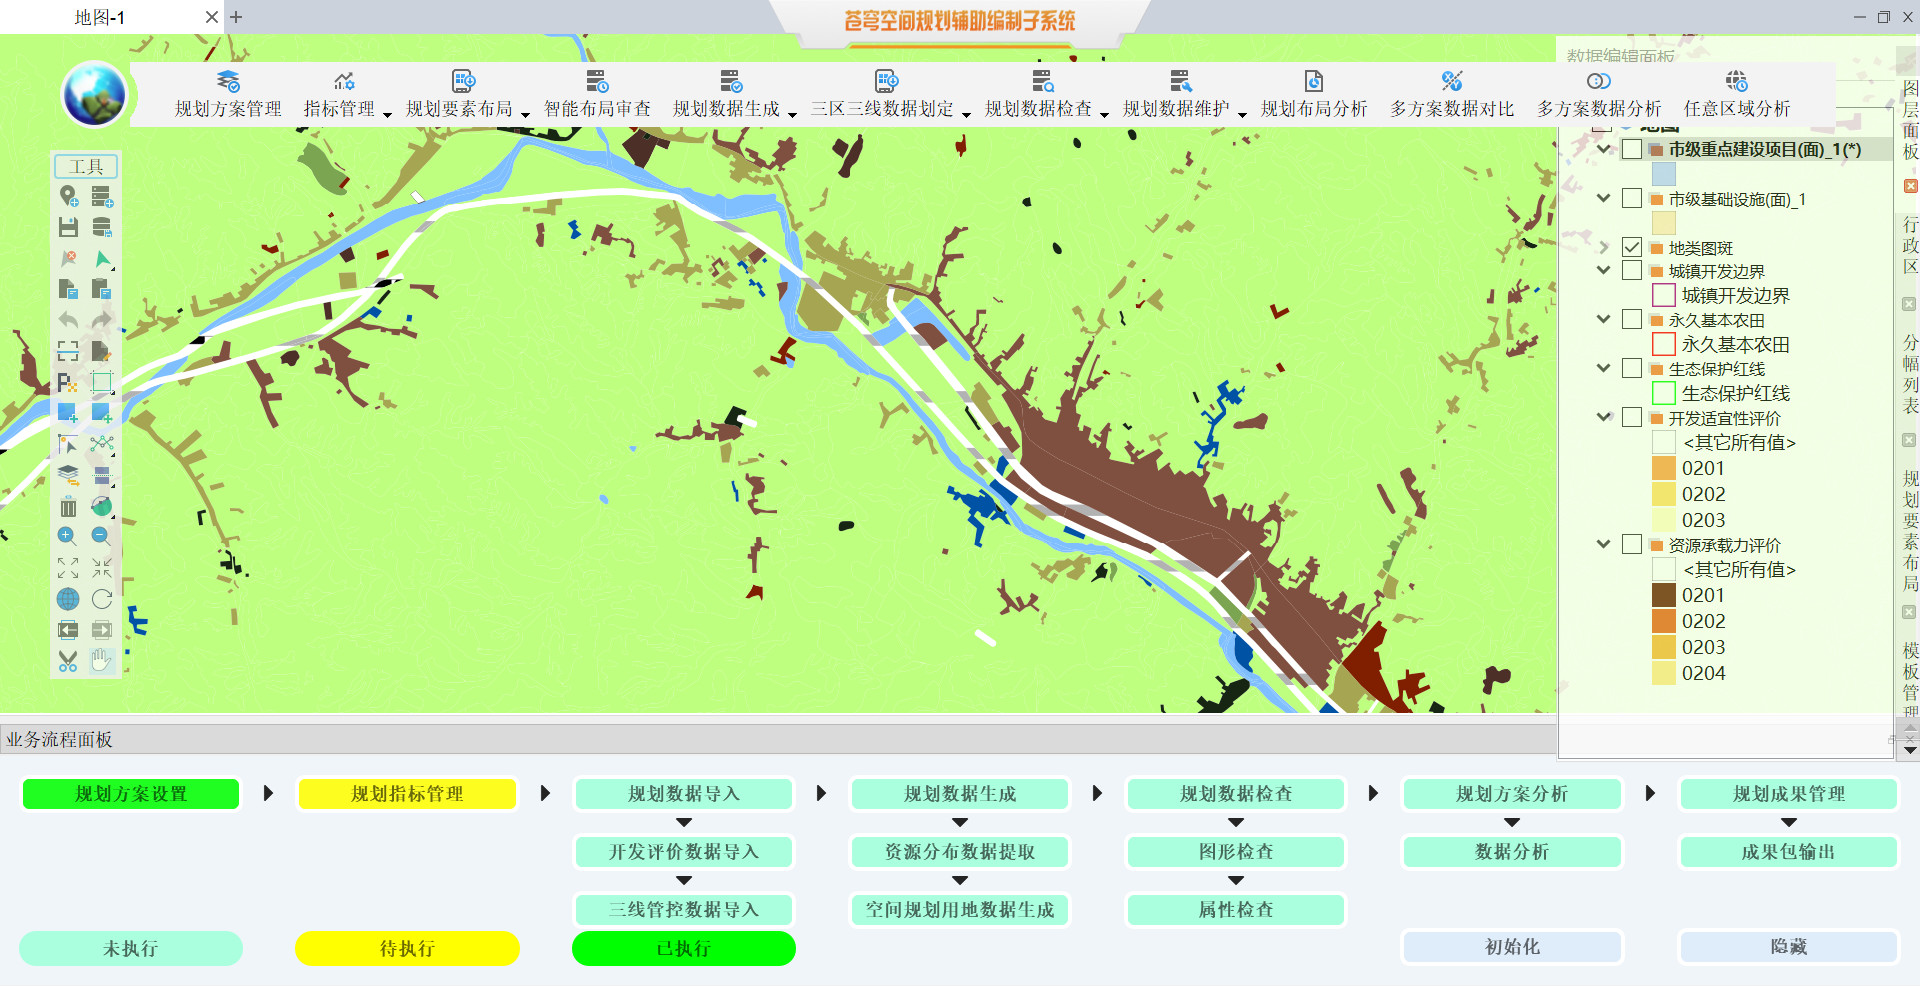Enable the 城镇开发边界 layer checkbox

pos(1632,270)
